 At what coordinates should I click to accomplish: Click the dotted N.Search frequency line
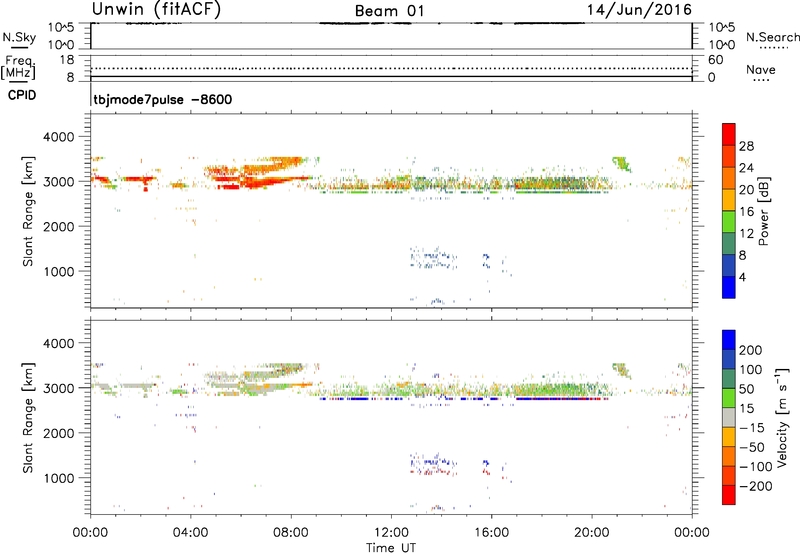(x=391, y=68)
